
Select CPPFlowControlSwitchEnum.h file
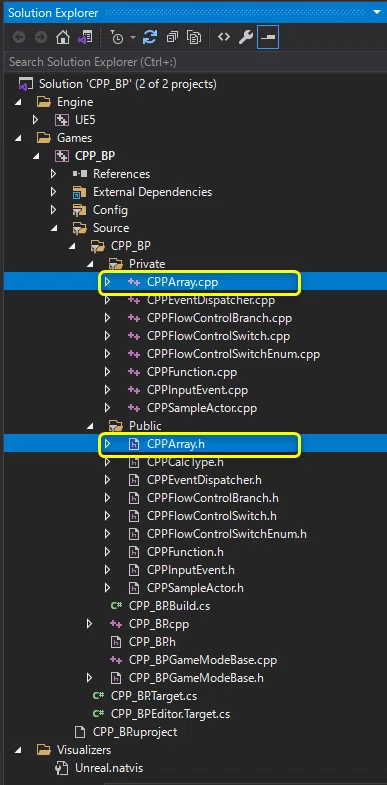(227, 535)
